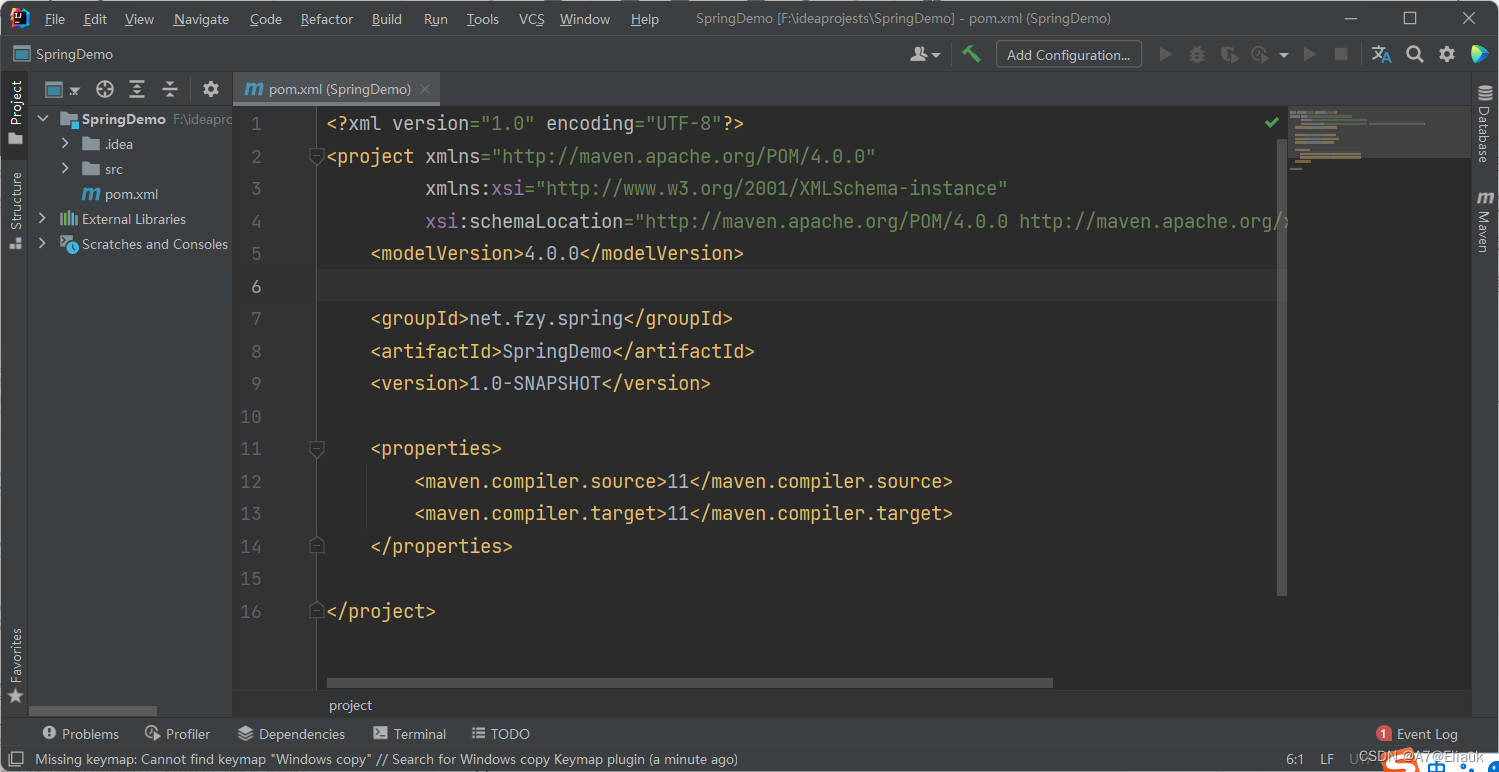Viewport: 1499px width, 772px height.
Task: Open the VCS menu
Action: click(x=531, y=19)
